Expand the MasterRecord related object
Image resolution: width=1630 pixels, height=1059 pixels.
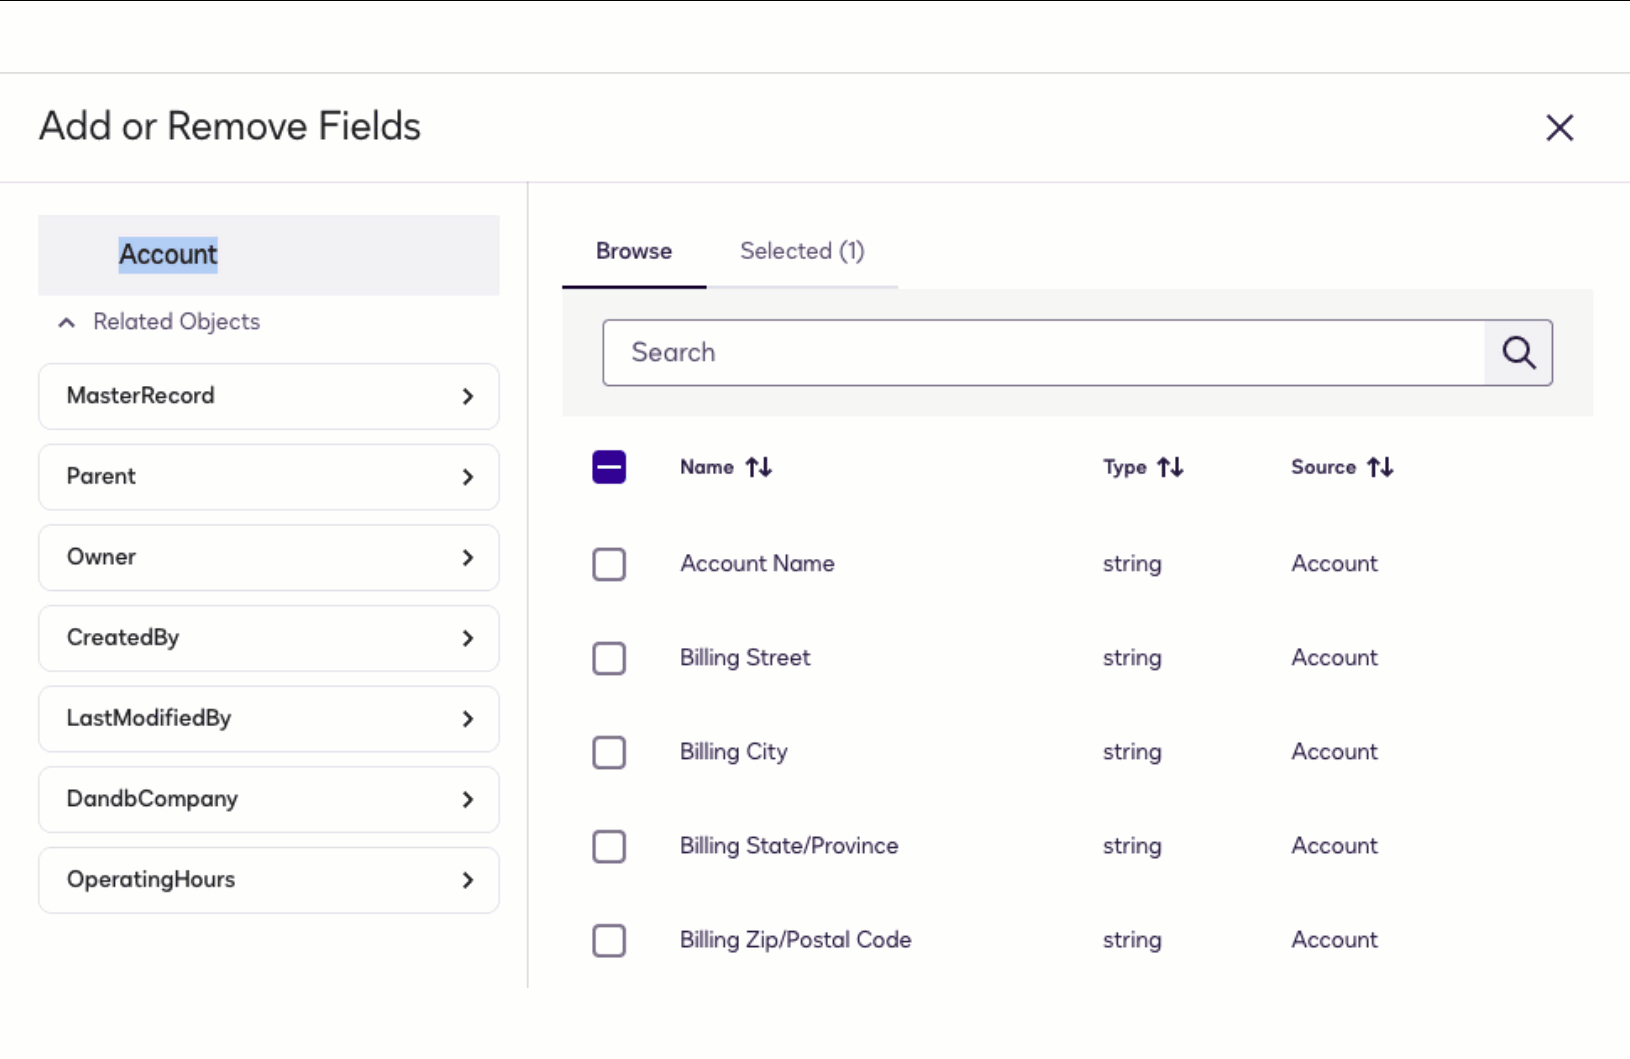[x=268, y=396]
